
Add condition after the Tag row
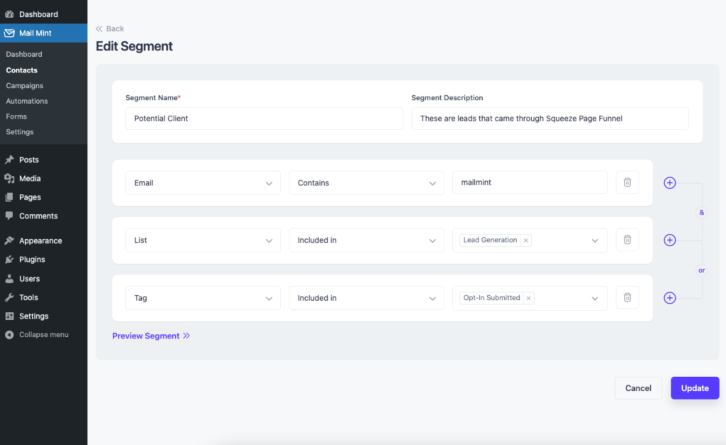coord(670,298)
